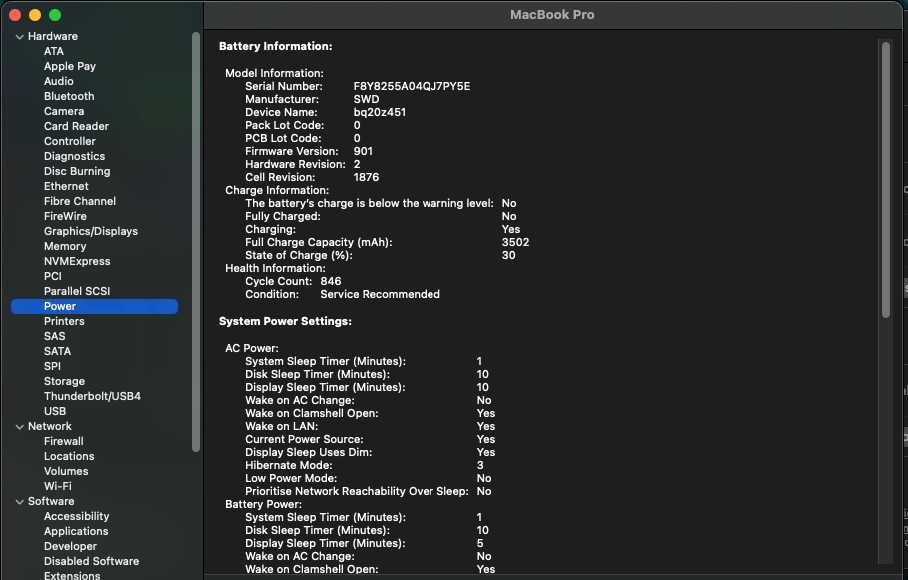Open the Ethernet entry
This screenshot has width=908, height=580.
pos(66,186)
